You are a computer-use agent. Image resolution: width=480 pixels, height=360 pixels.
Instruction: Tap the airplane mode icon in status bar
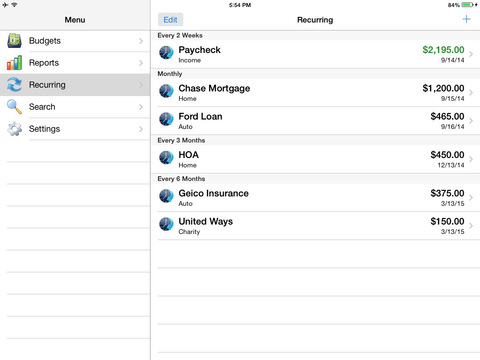5,5
